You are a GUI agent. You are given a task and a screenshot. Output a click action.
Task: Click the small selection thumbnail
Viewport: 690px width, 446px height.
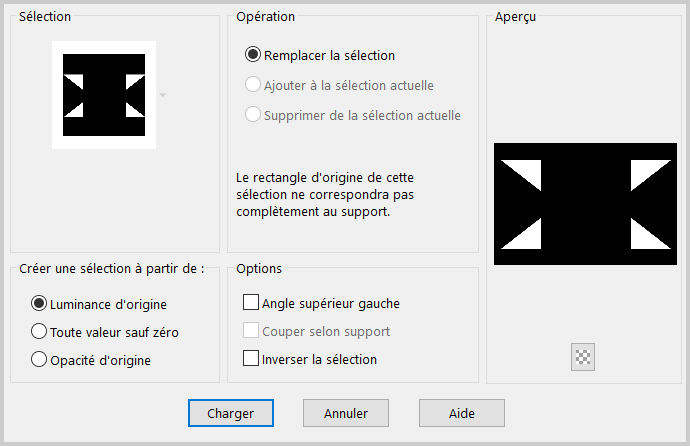pyautogui.click(x=104, y=95)
